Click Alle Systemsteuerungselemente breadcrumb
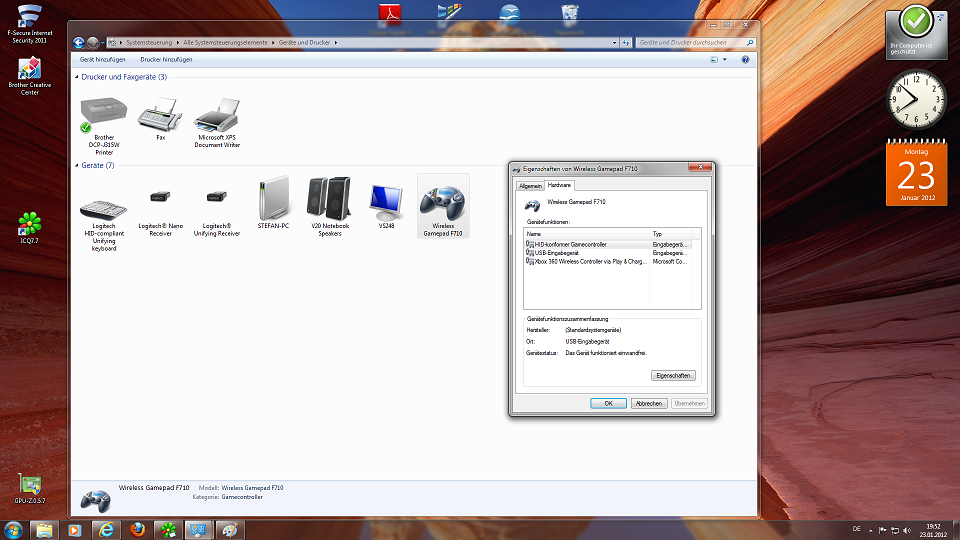 pos(225,43)
